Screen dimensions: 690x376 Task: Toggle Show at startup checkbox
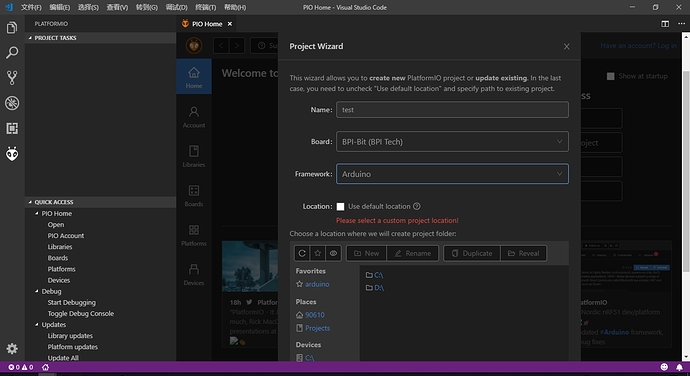610,76
